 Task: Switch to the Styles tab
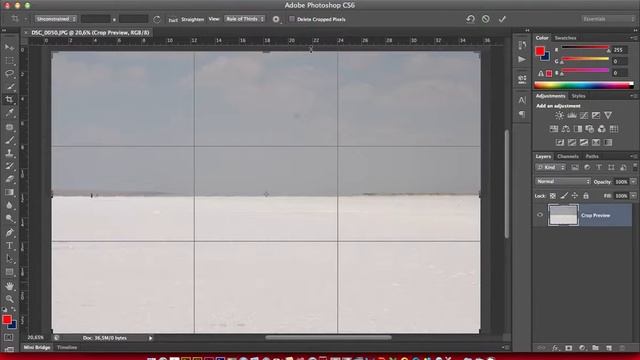click(x=578, y=96)
